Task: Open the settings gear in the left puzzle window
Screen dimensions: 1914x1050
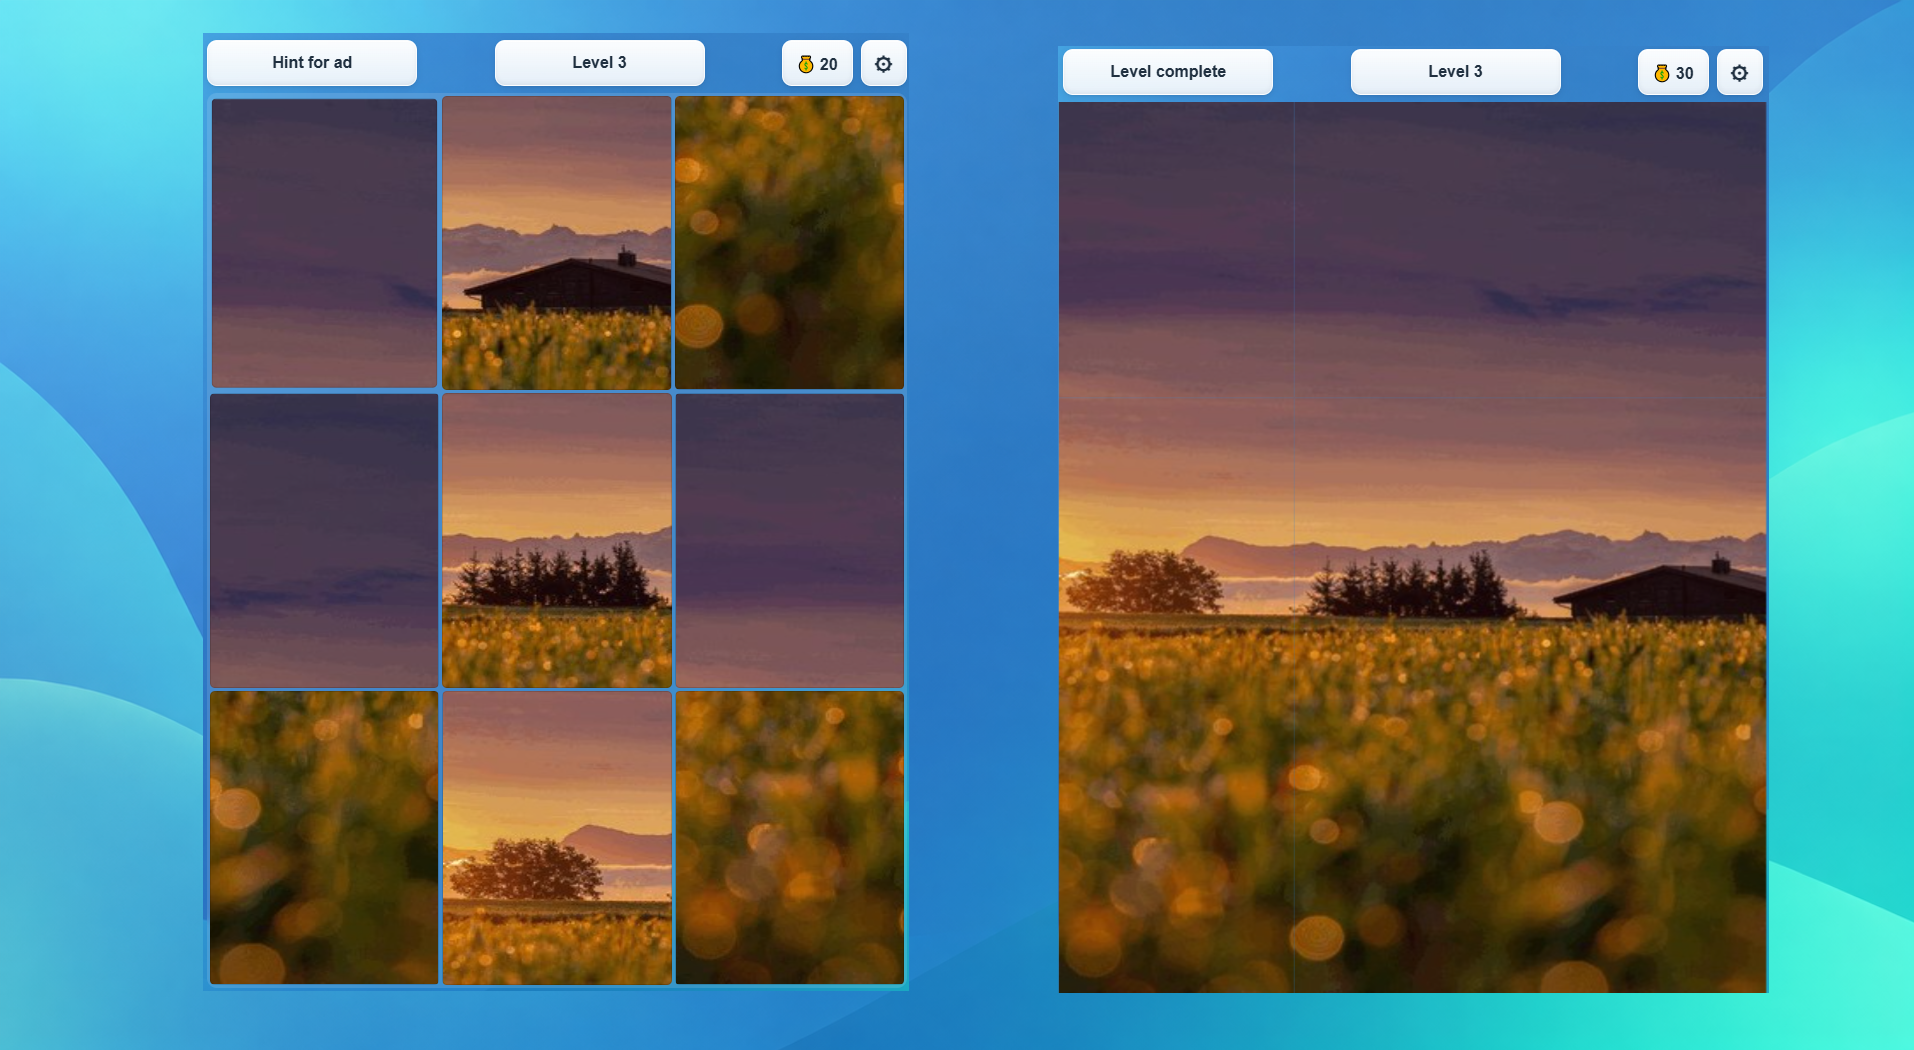Action: pyautogui.click(x=883, y=62)
